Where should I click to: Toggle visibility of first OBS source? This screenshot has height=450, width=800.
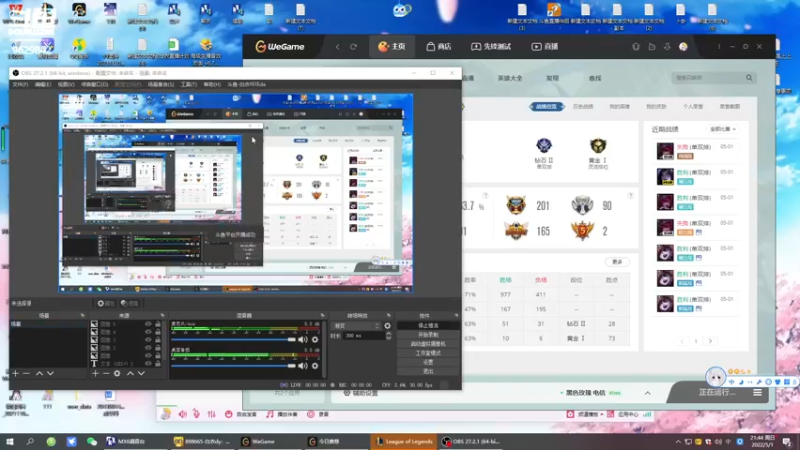148,324
